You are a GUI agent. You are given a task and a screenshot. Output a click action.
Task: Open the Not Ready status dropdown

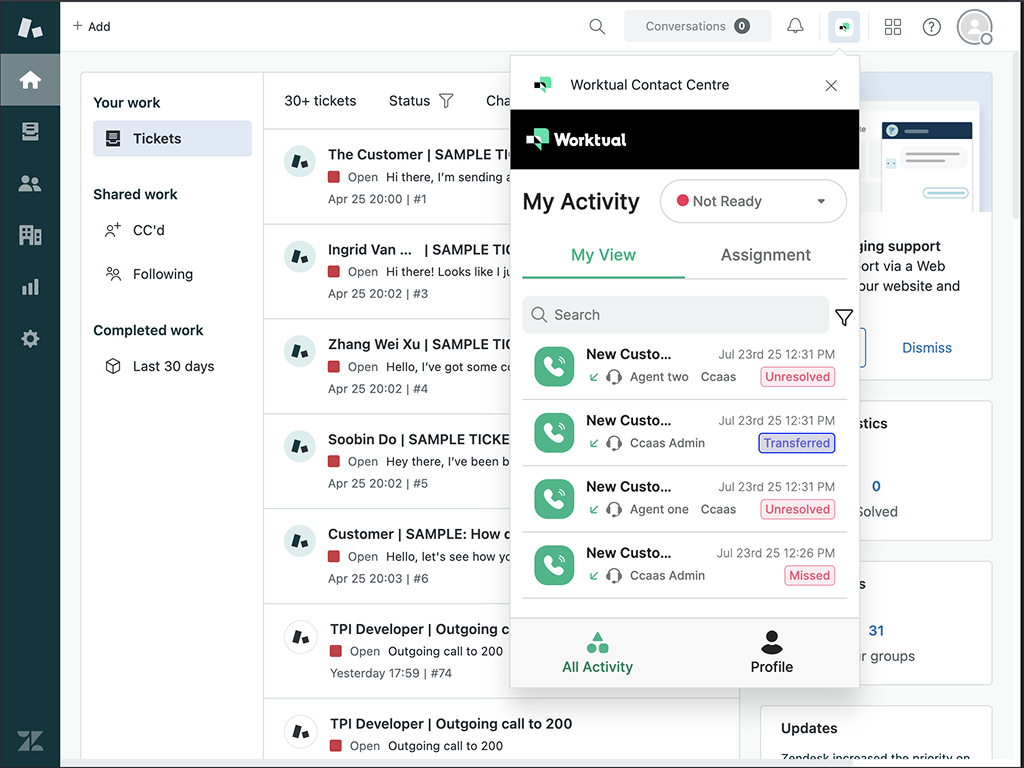(753, 201)
